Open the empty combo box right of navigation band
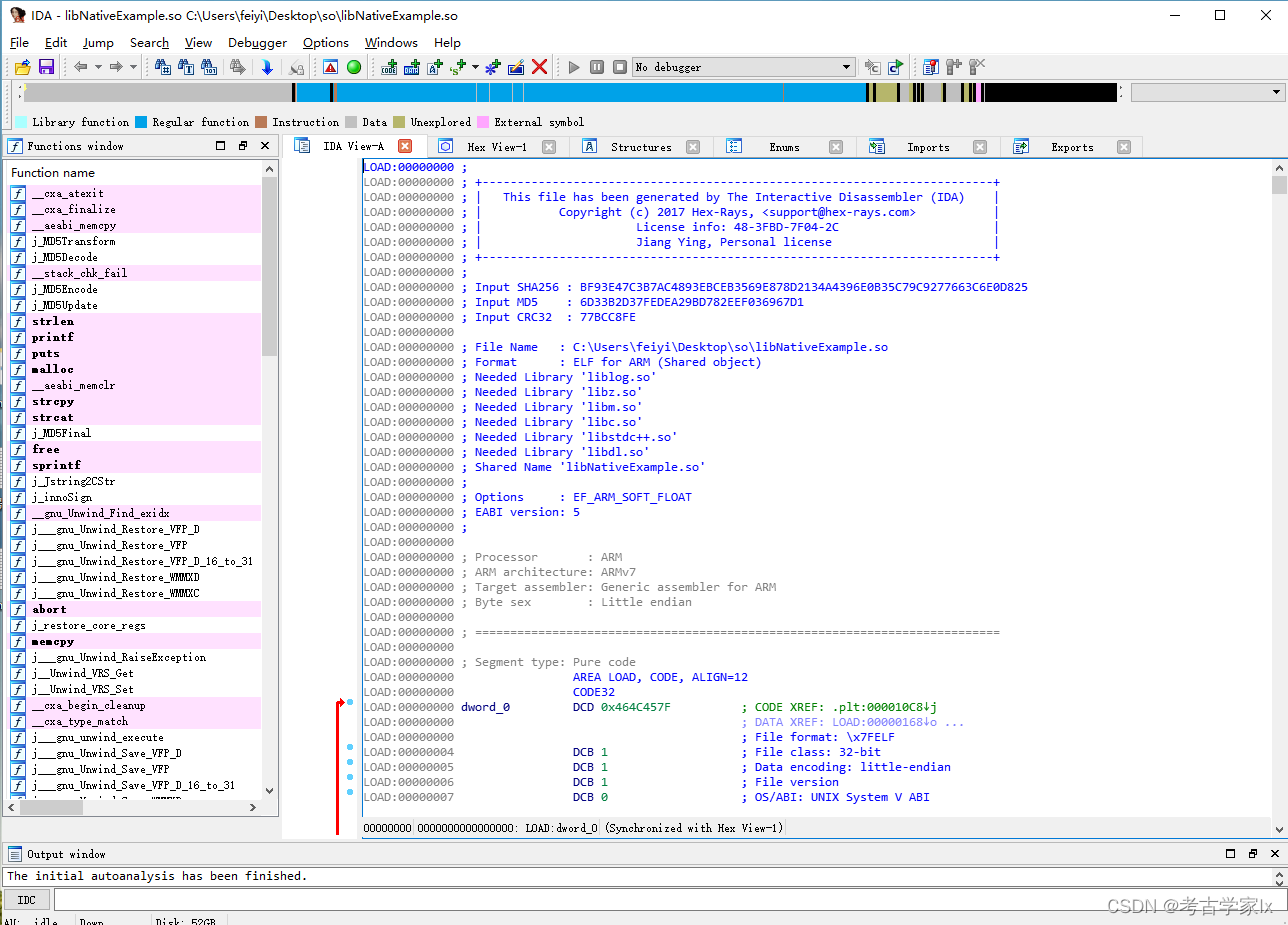The image size is (1288, 925). tap(1276, 92)
